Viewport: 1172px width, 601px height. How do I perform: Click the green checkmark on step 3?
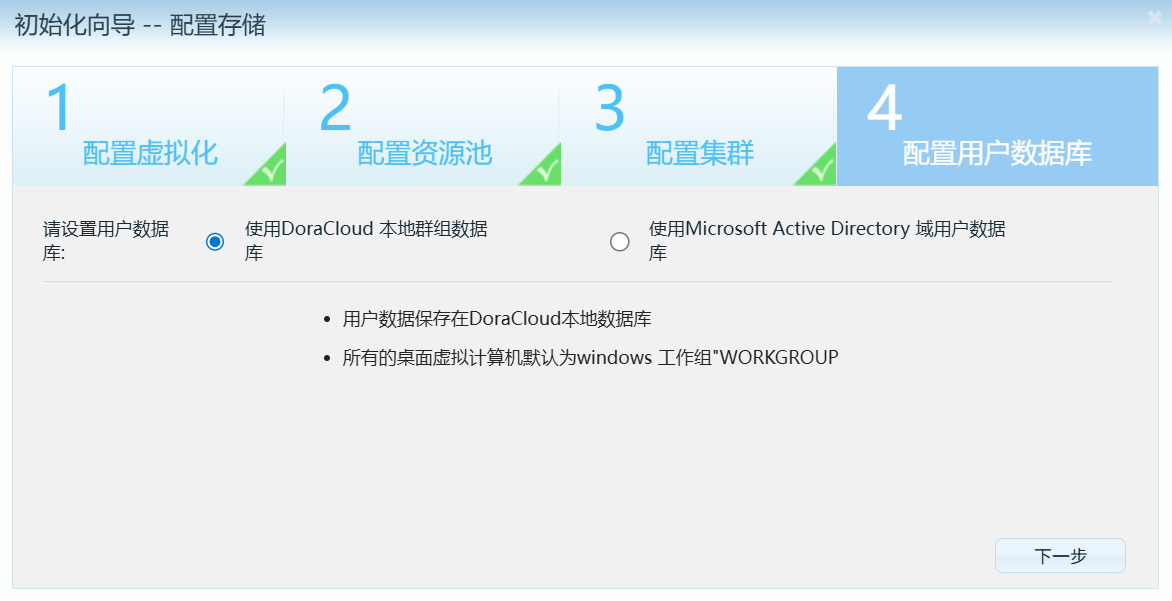point(818,170)
